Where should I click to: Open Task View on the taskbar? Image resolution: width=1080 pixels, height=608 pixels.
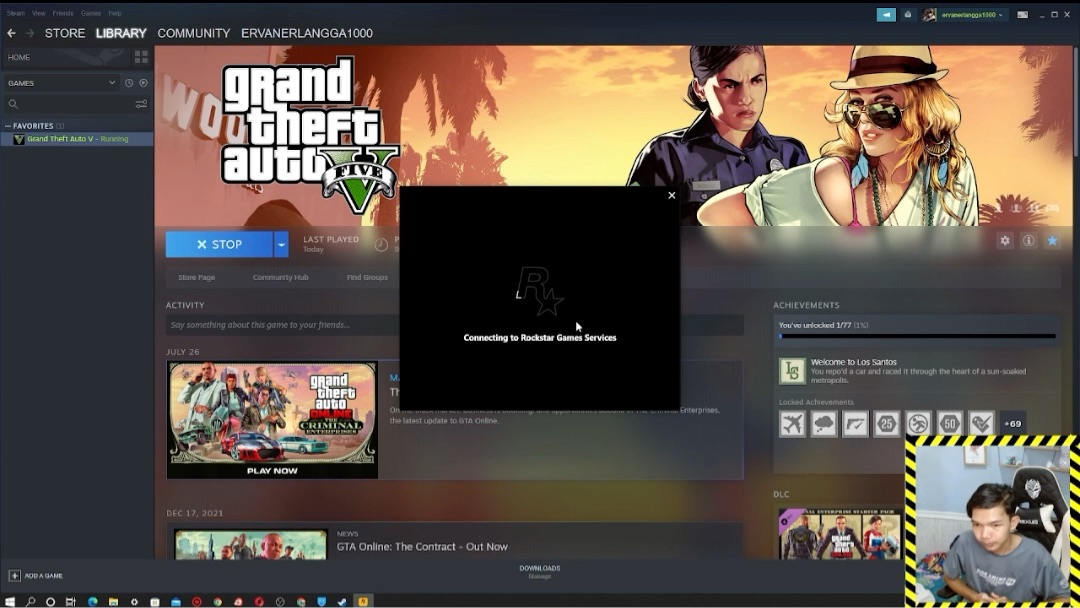[70, 601]
